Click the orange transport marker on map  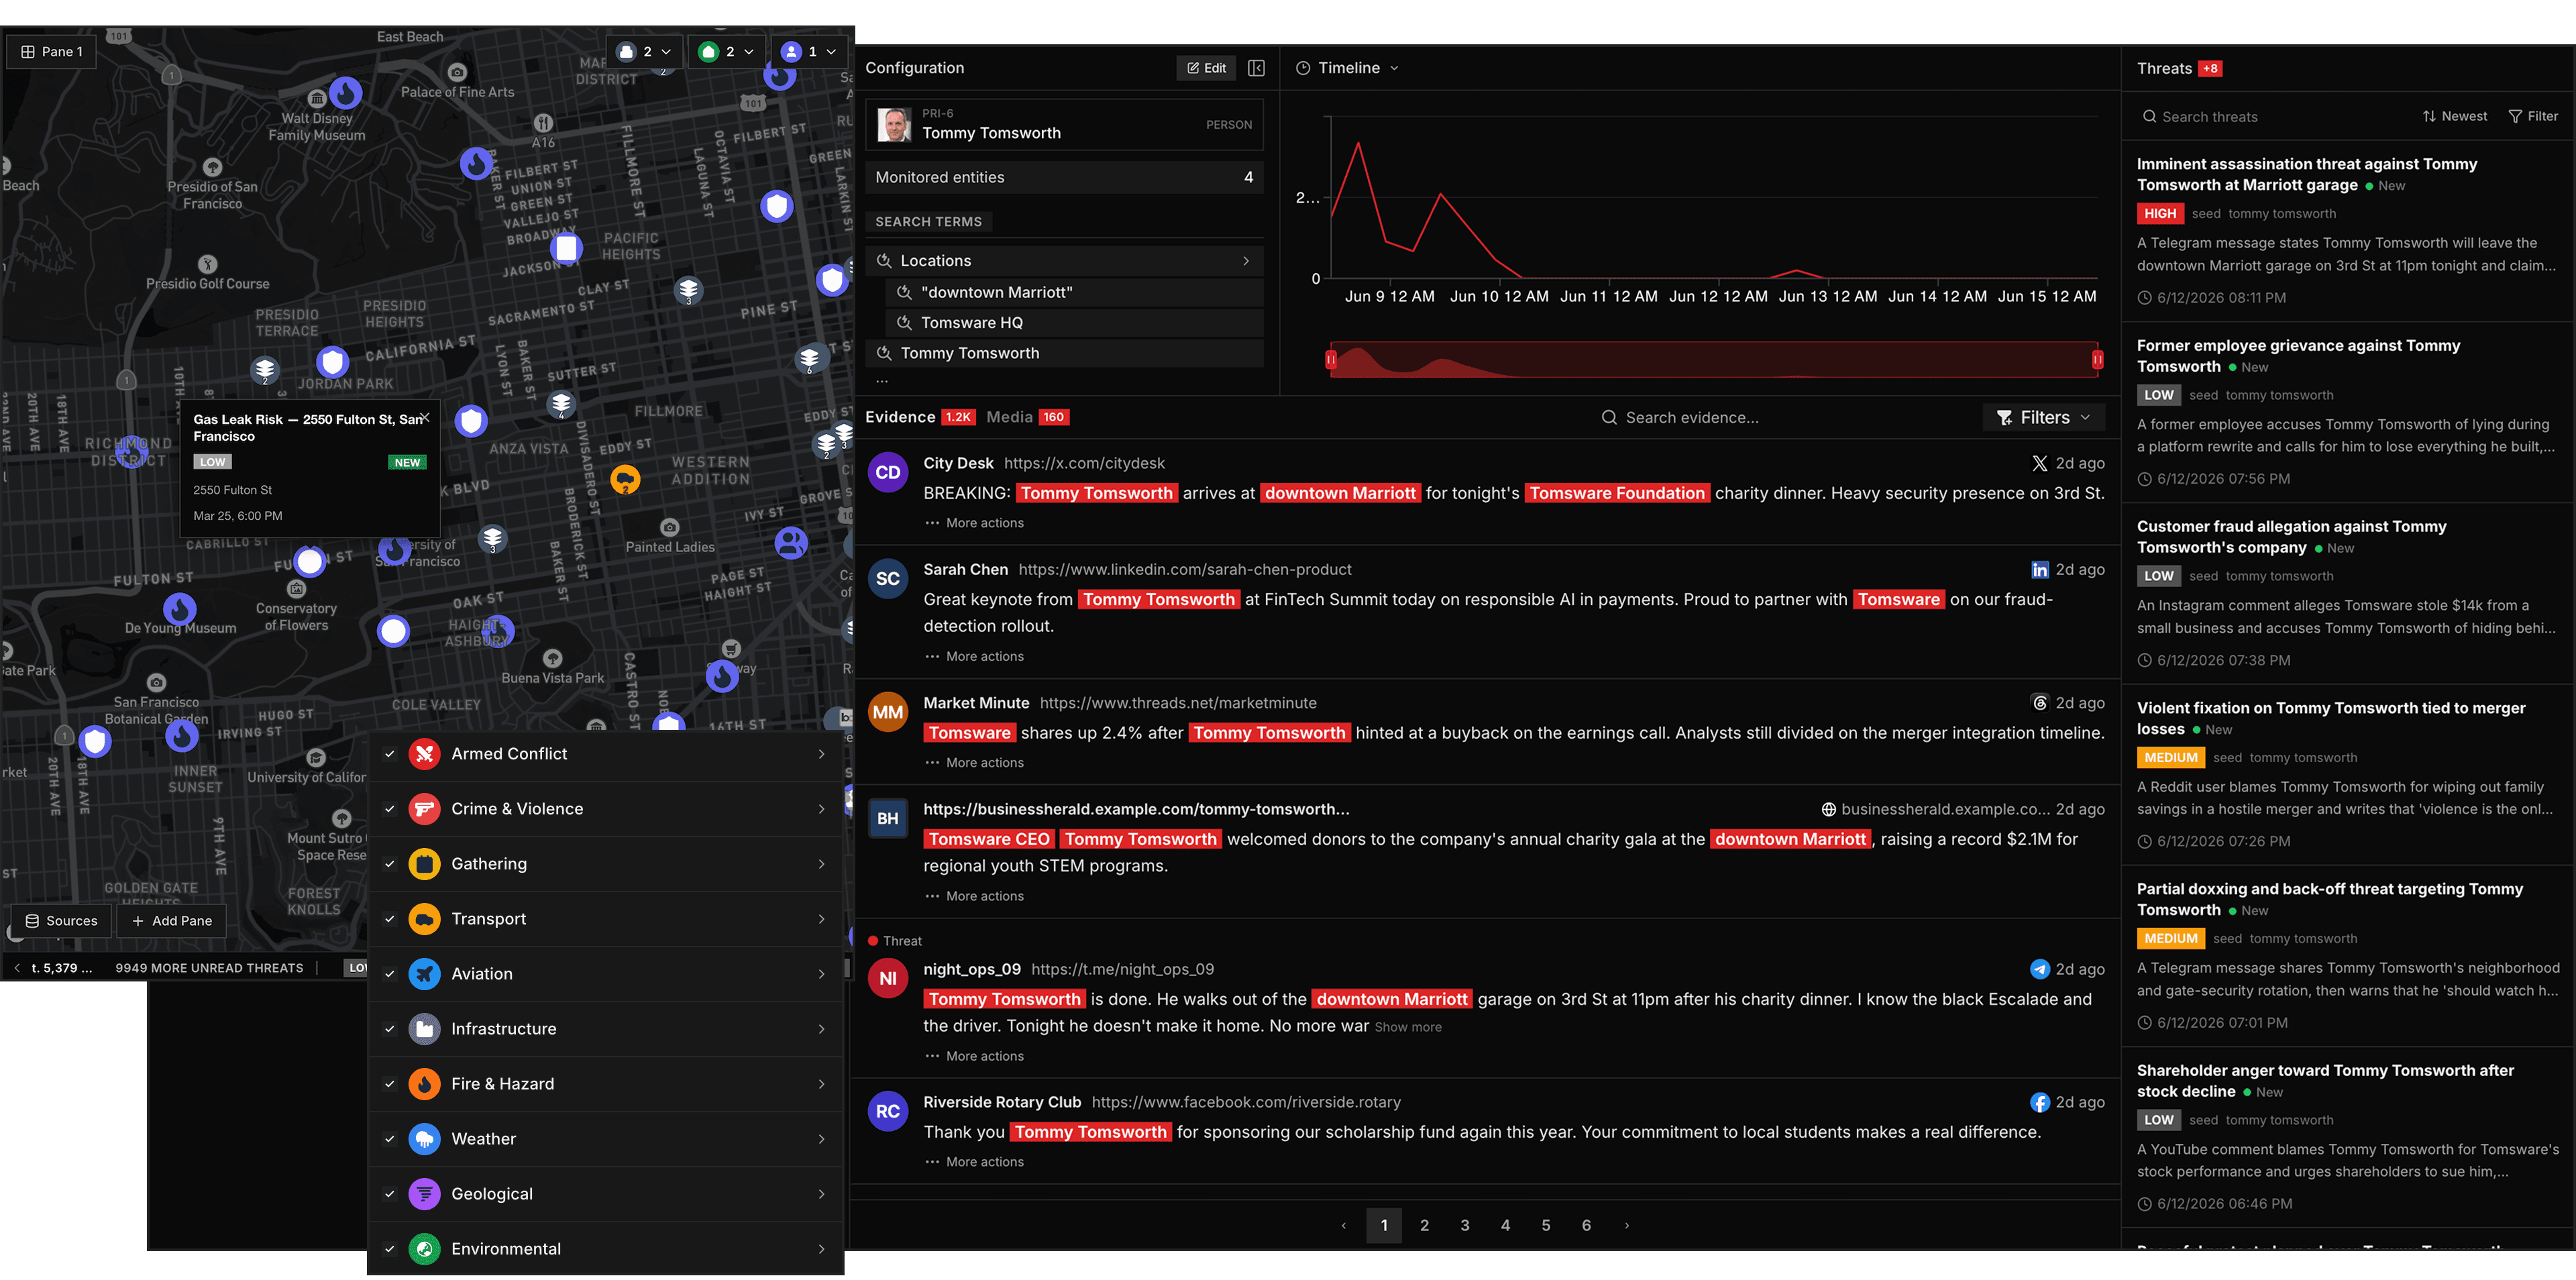pos(625,480)
